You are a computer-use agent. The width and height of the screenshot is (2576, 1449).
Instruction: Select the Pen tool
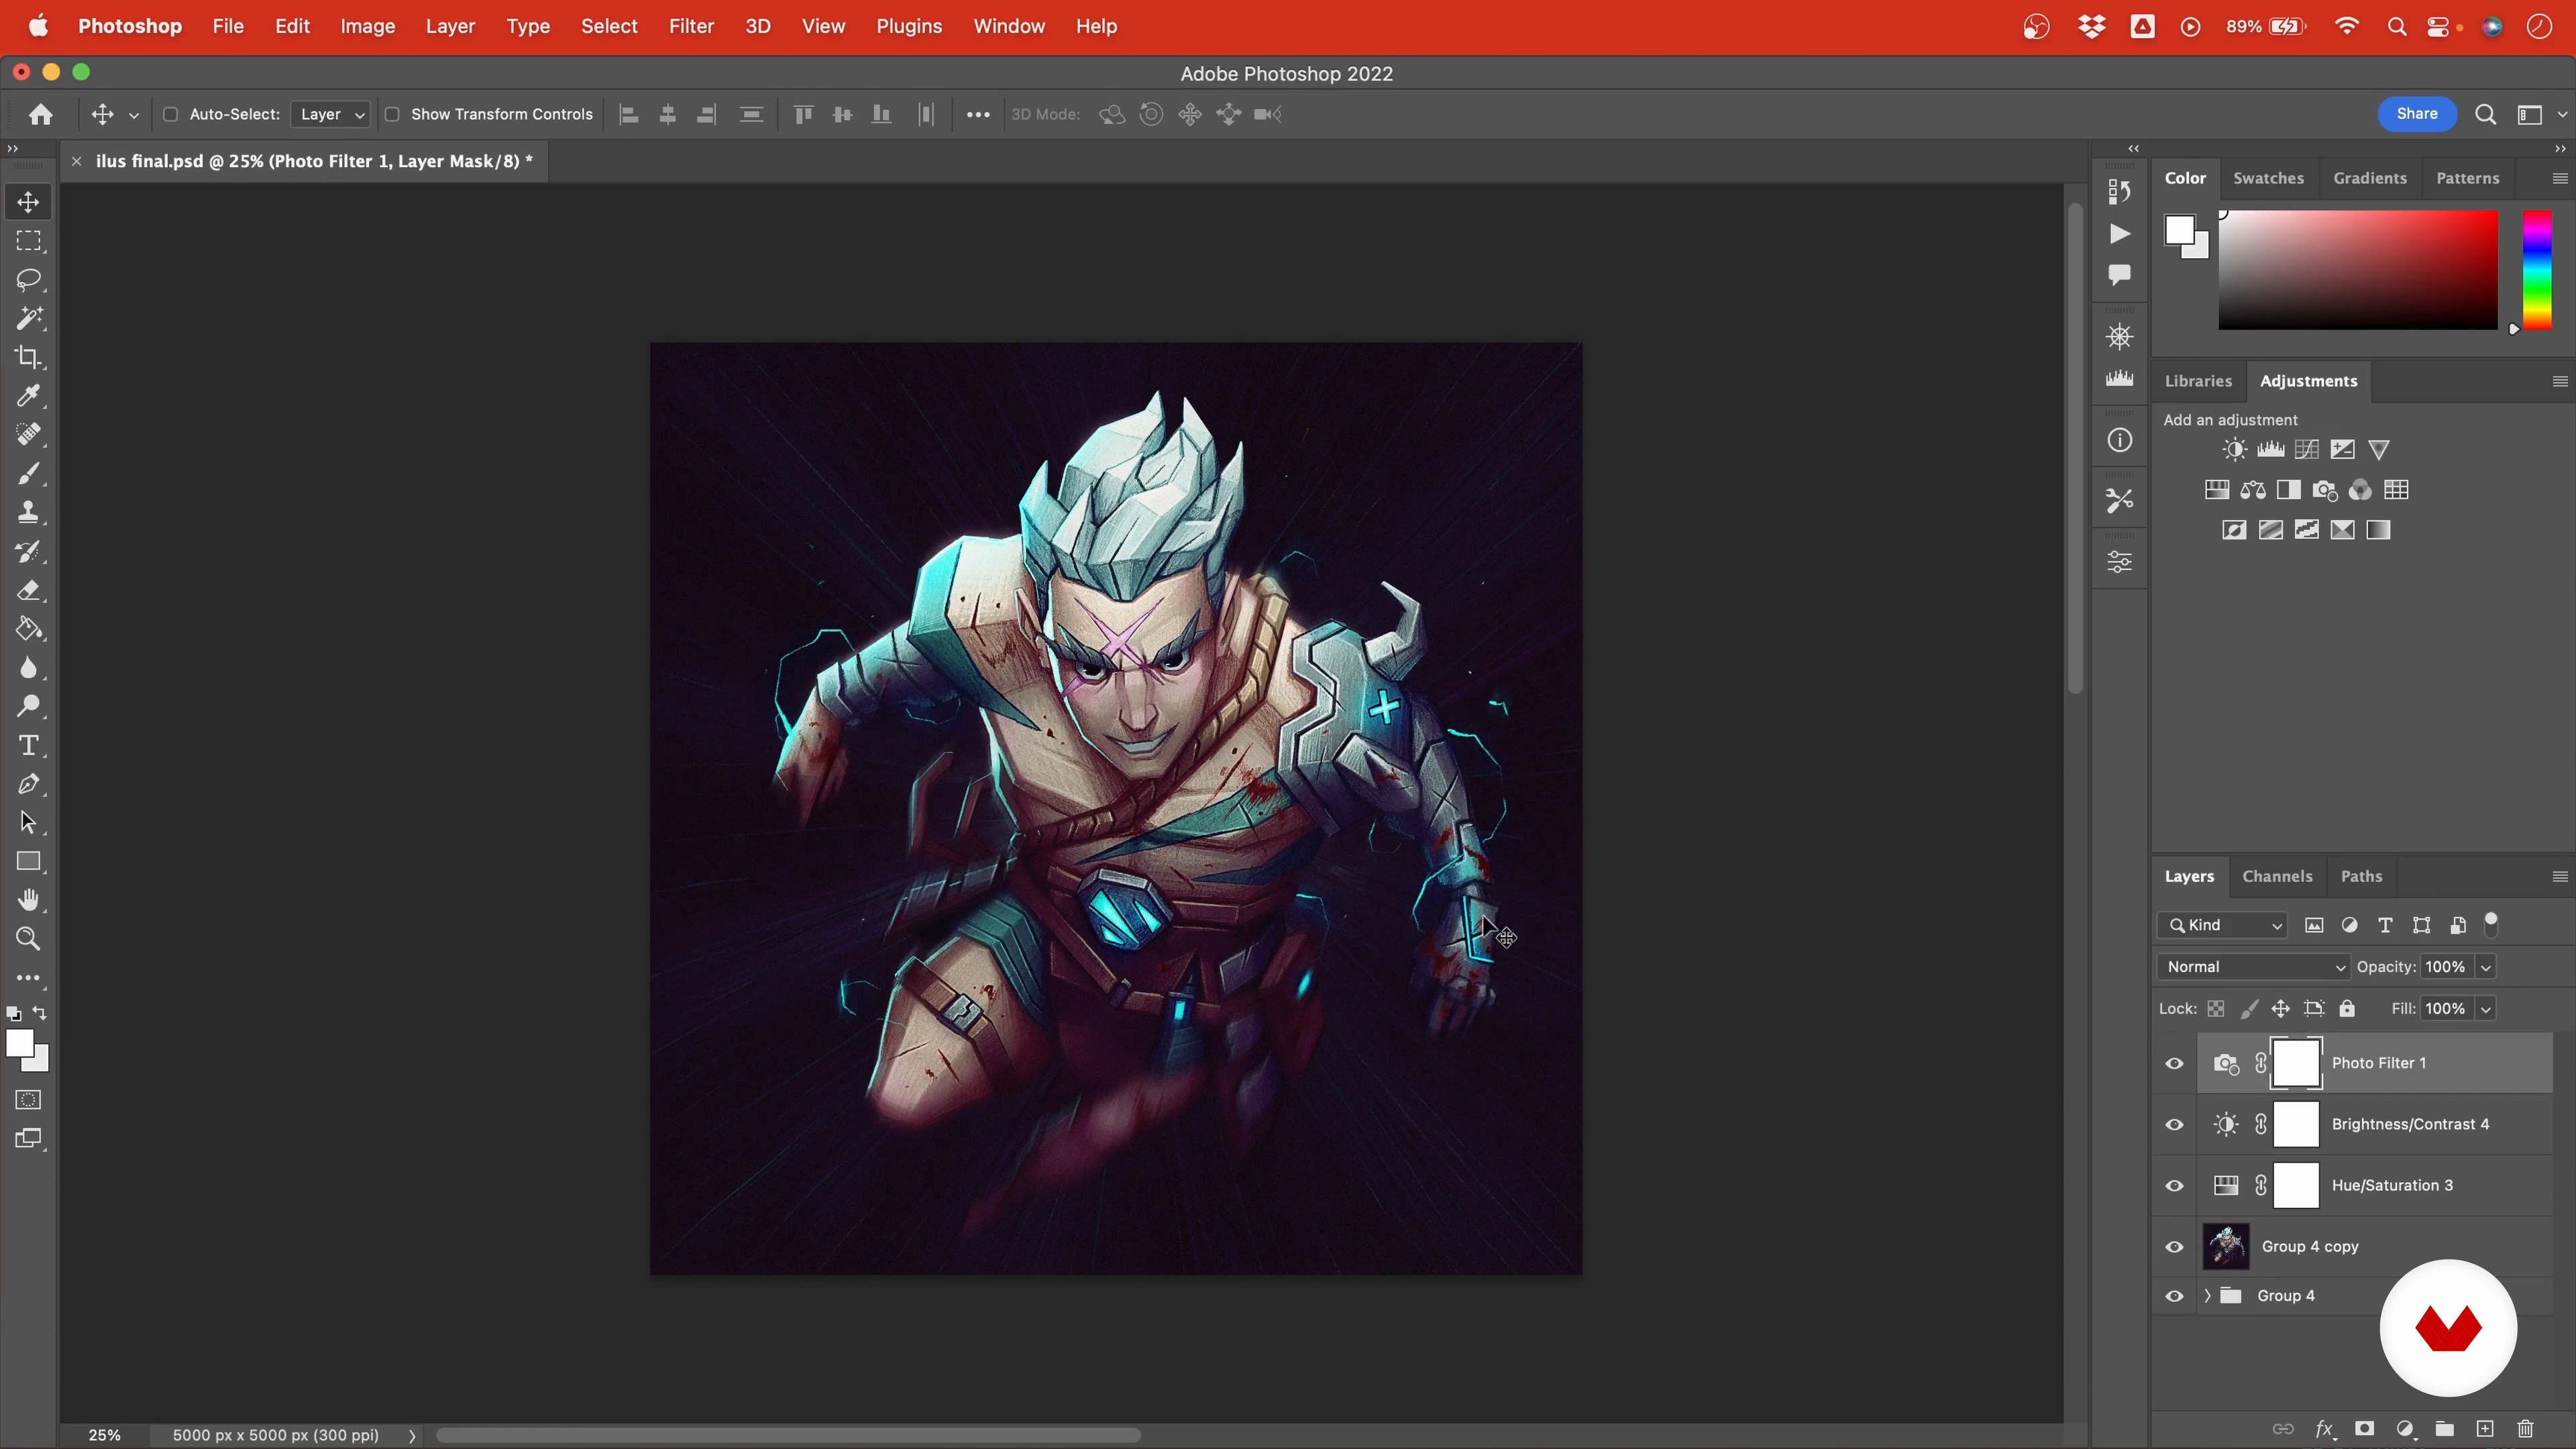[28, 784]
